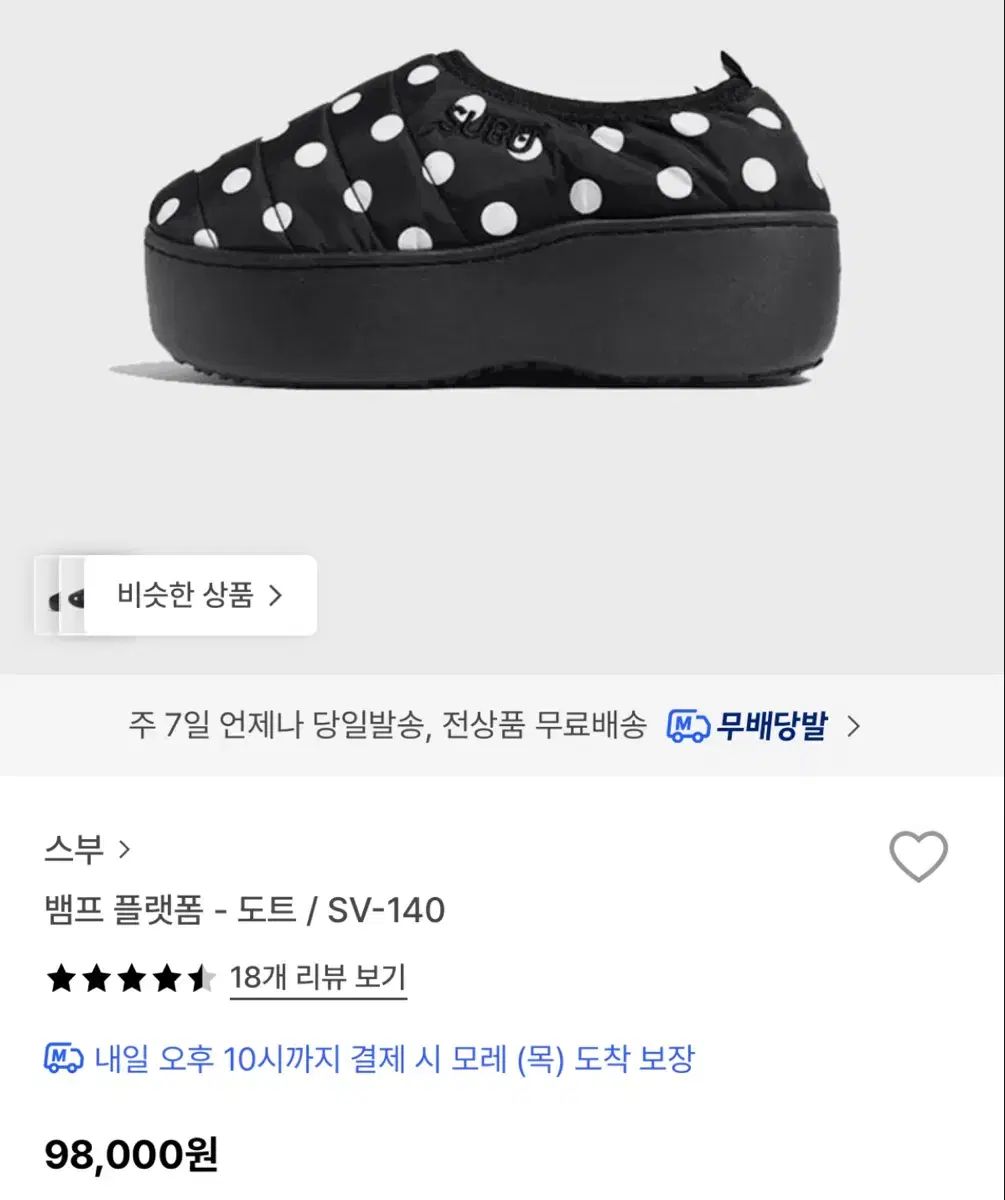Click the 주 7일 언제나 당일발송 banner text
Viewport: 1005px width, 1200px height.
(x=387, y=726)
